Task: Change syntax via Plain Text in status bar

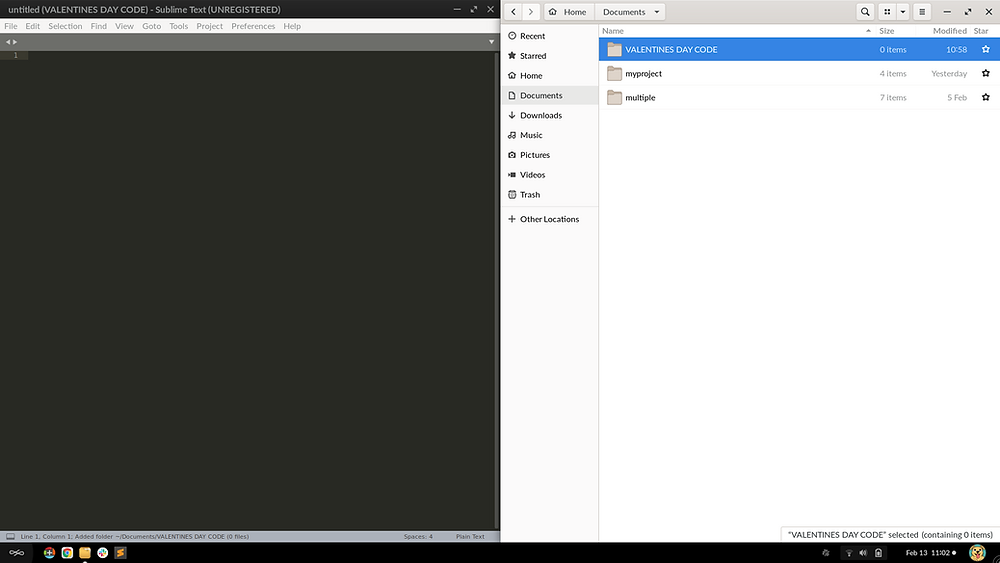Action: pyautogui.click(x=470, y=536)
